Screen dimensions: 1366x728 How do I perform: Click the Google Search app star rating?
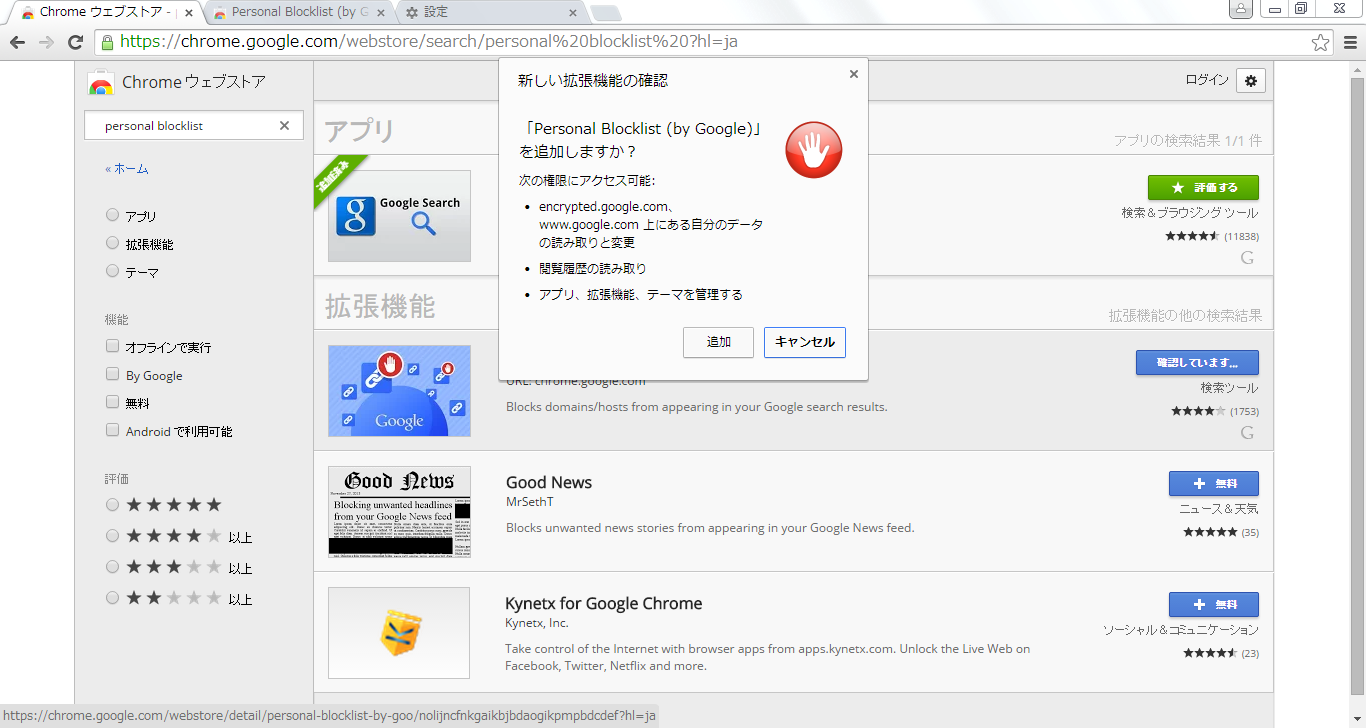[1191, 236]
